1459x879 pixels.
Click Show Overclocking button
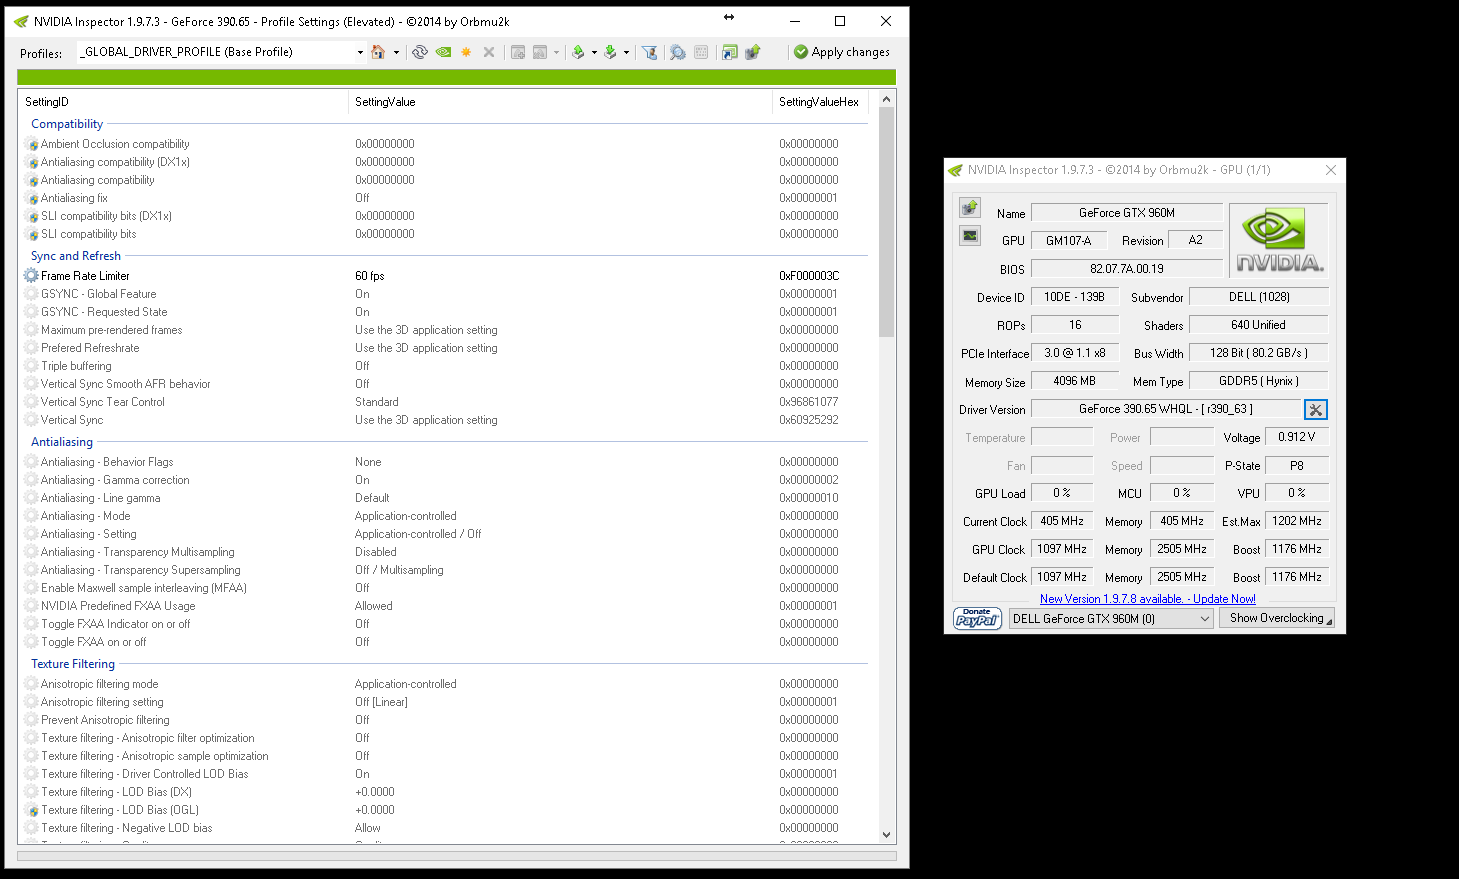point(1276,618)
